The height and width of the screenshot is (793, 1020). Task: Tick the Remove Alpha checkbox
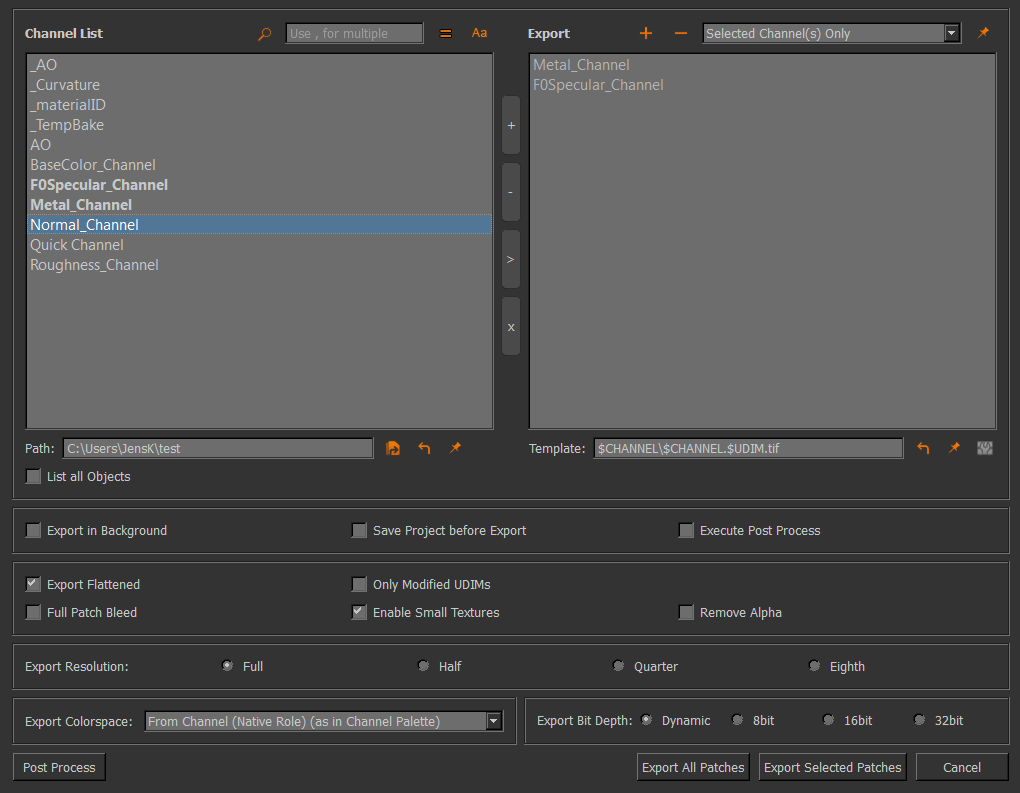tap(686, 613)
